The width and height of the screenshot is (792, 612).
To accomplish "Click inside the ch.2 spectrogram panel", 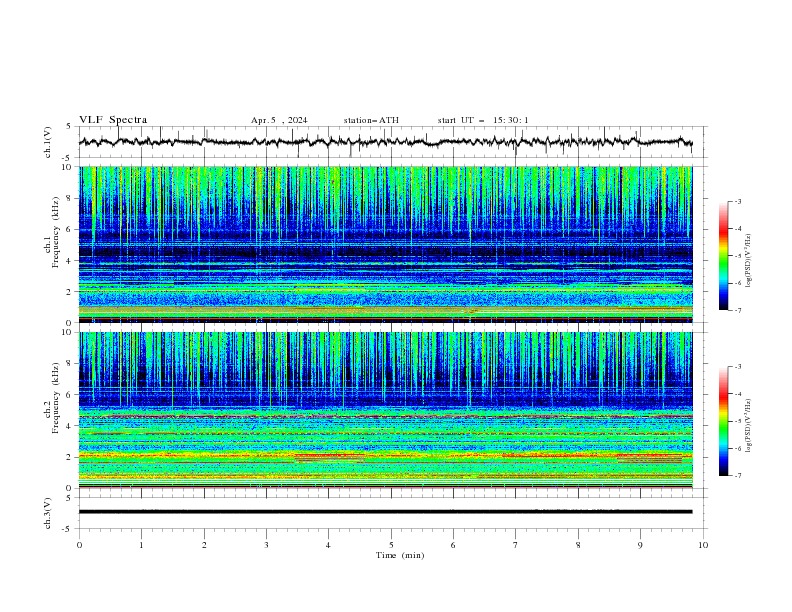I will pos(385,410).
